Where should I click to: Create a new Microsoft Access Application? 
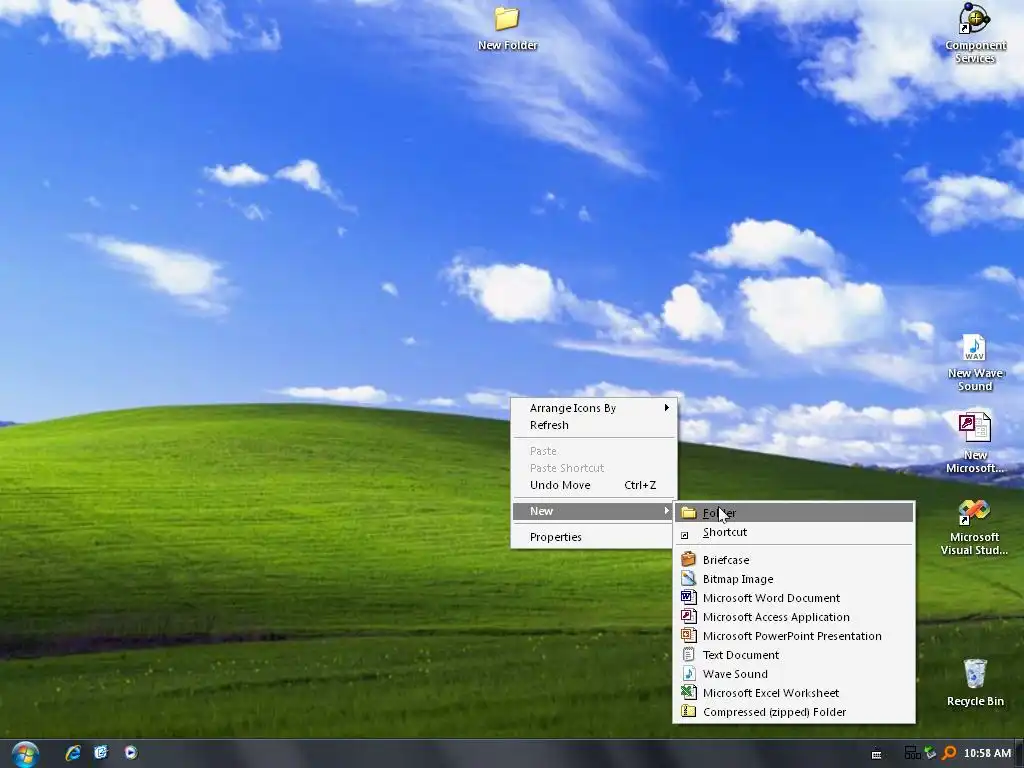794,617
